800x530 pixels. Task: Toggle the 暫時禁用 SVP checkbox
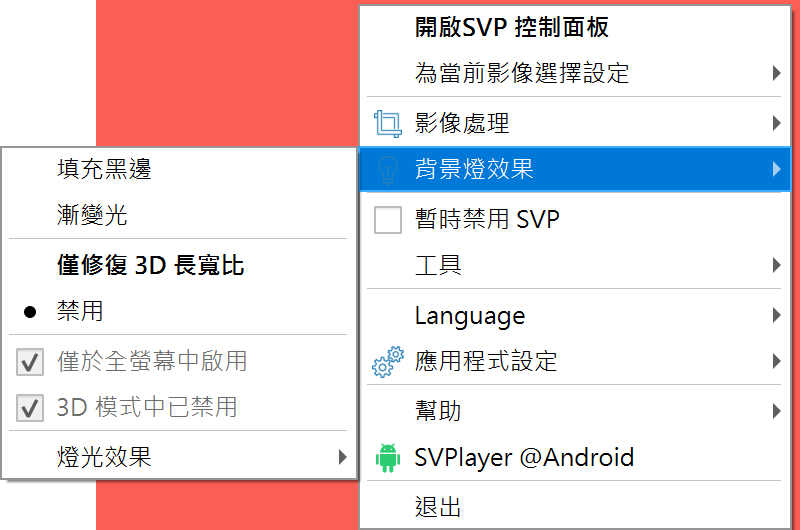click(x=388, y=220)
